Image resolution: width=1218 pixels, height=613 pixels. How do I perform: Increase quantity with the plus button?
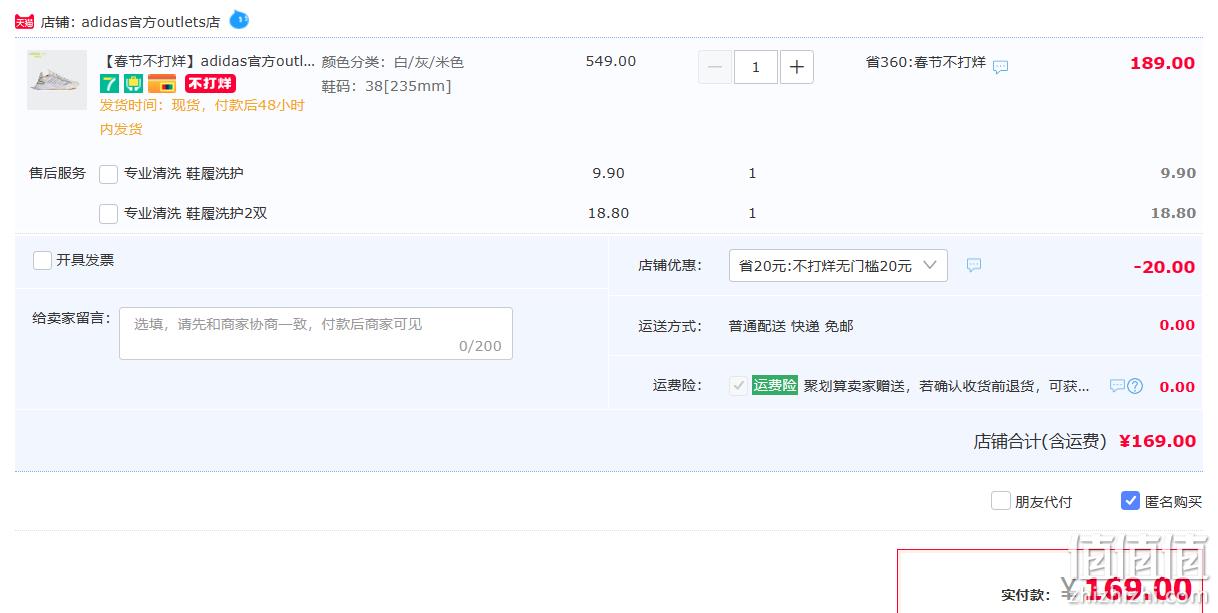coord(796,67)
